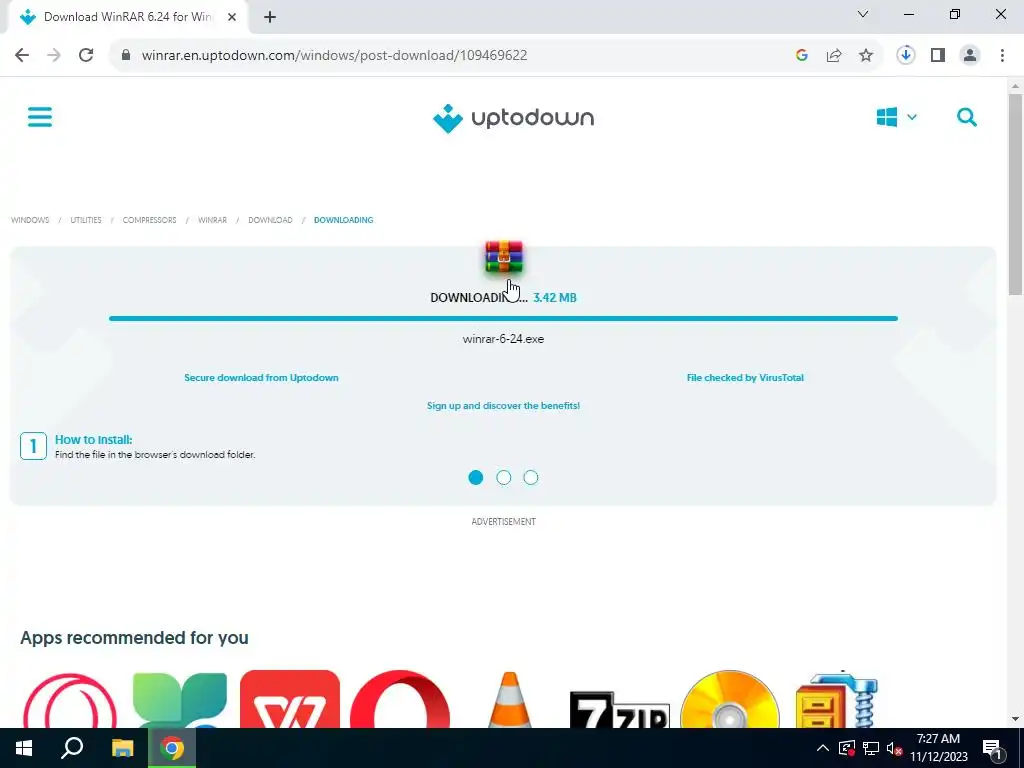
Task: Open the file cabinet clamp recommended app
Action: pyautogui.click(x=837, y=699)
